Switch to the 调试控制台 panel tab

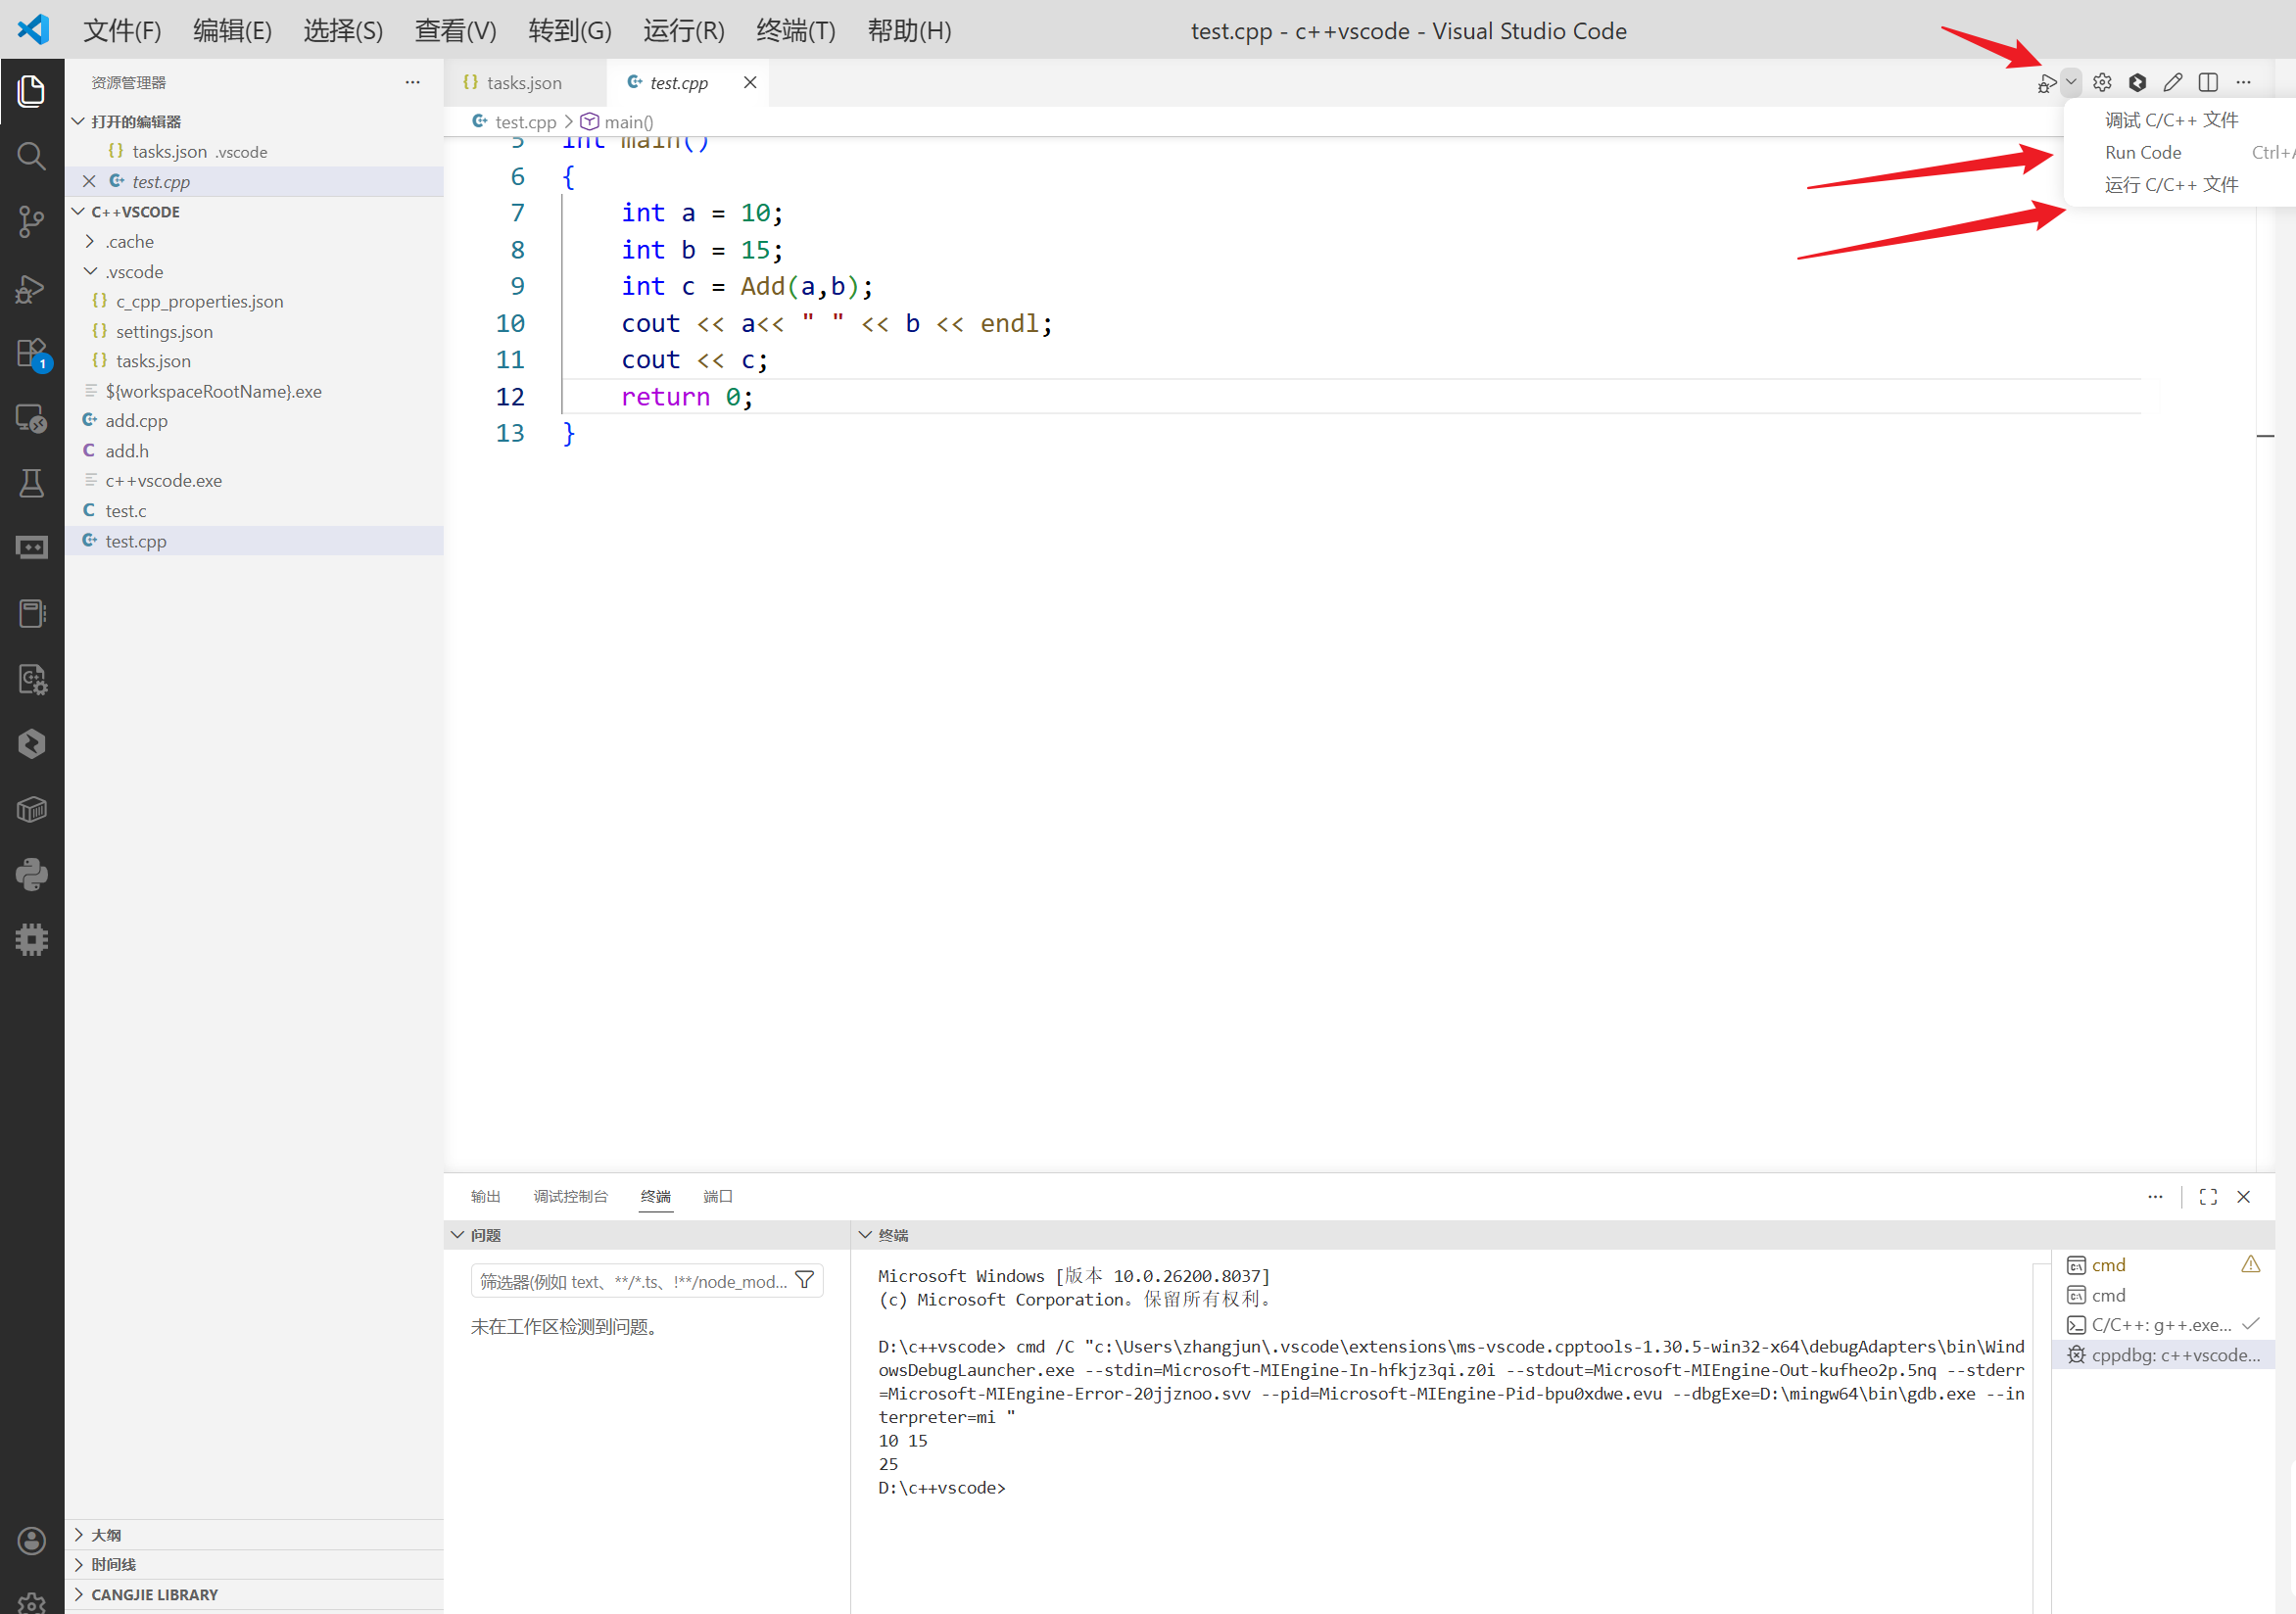tap(570, 1196)
